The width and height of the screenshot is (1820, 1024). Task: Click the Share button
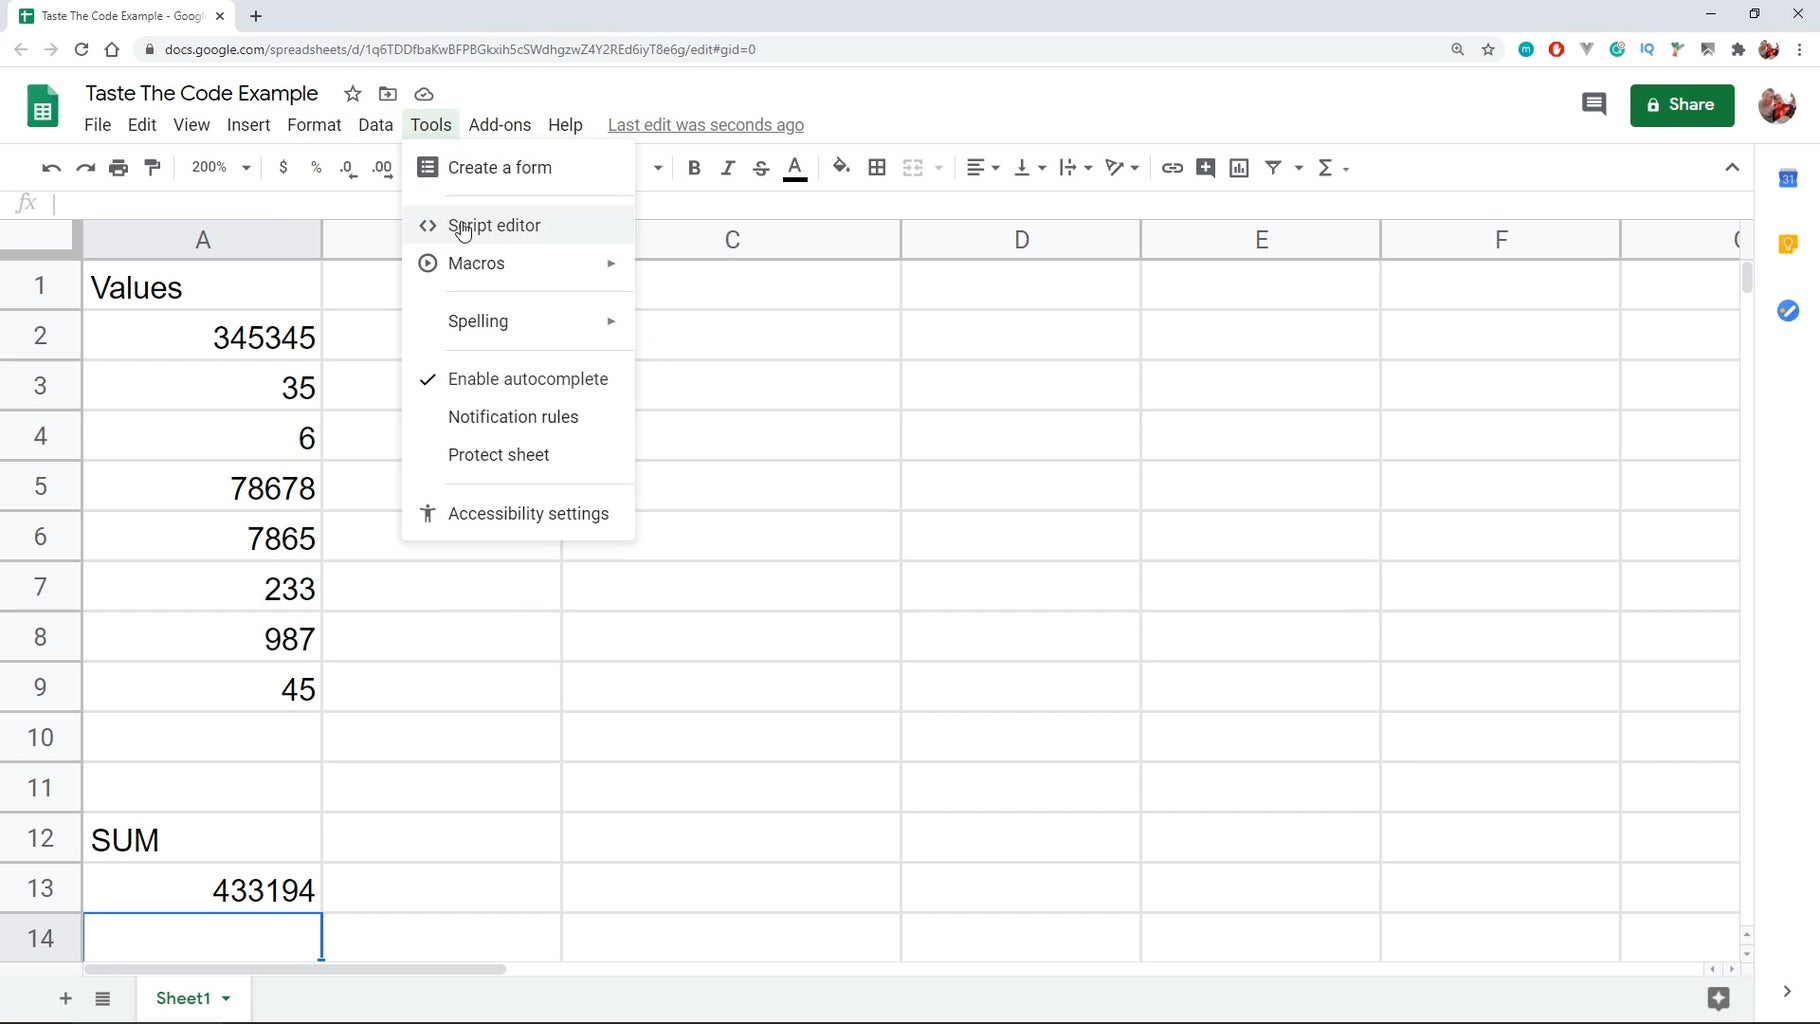(x=1681, y=105)
